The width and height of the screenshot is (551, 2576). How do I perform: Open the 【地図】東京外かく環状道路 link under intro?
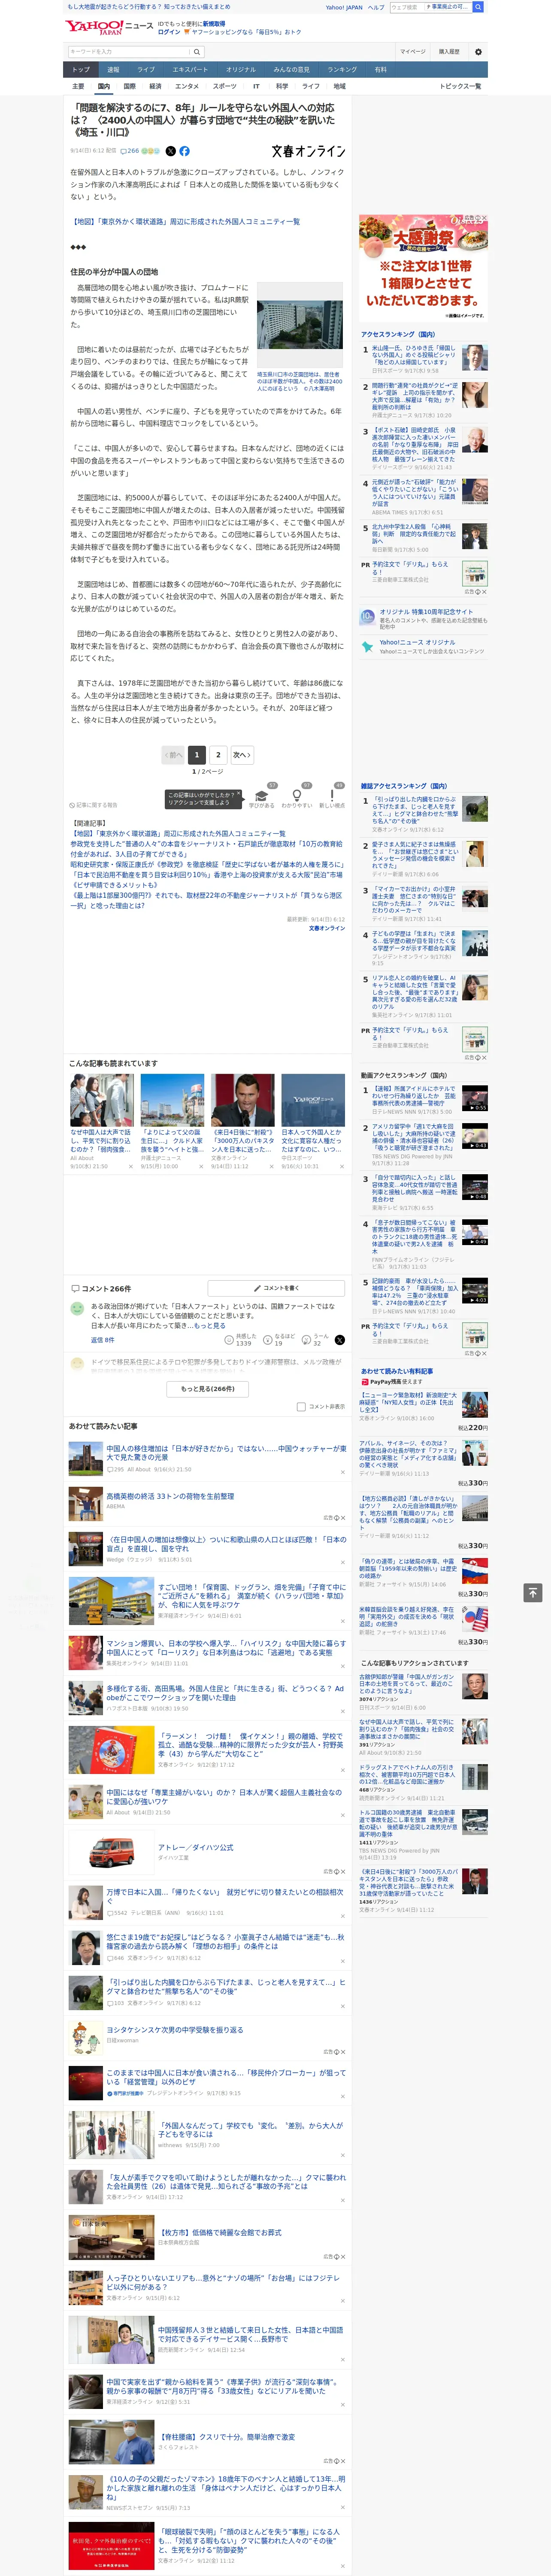click(185, 222)
